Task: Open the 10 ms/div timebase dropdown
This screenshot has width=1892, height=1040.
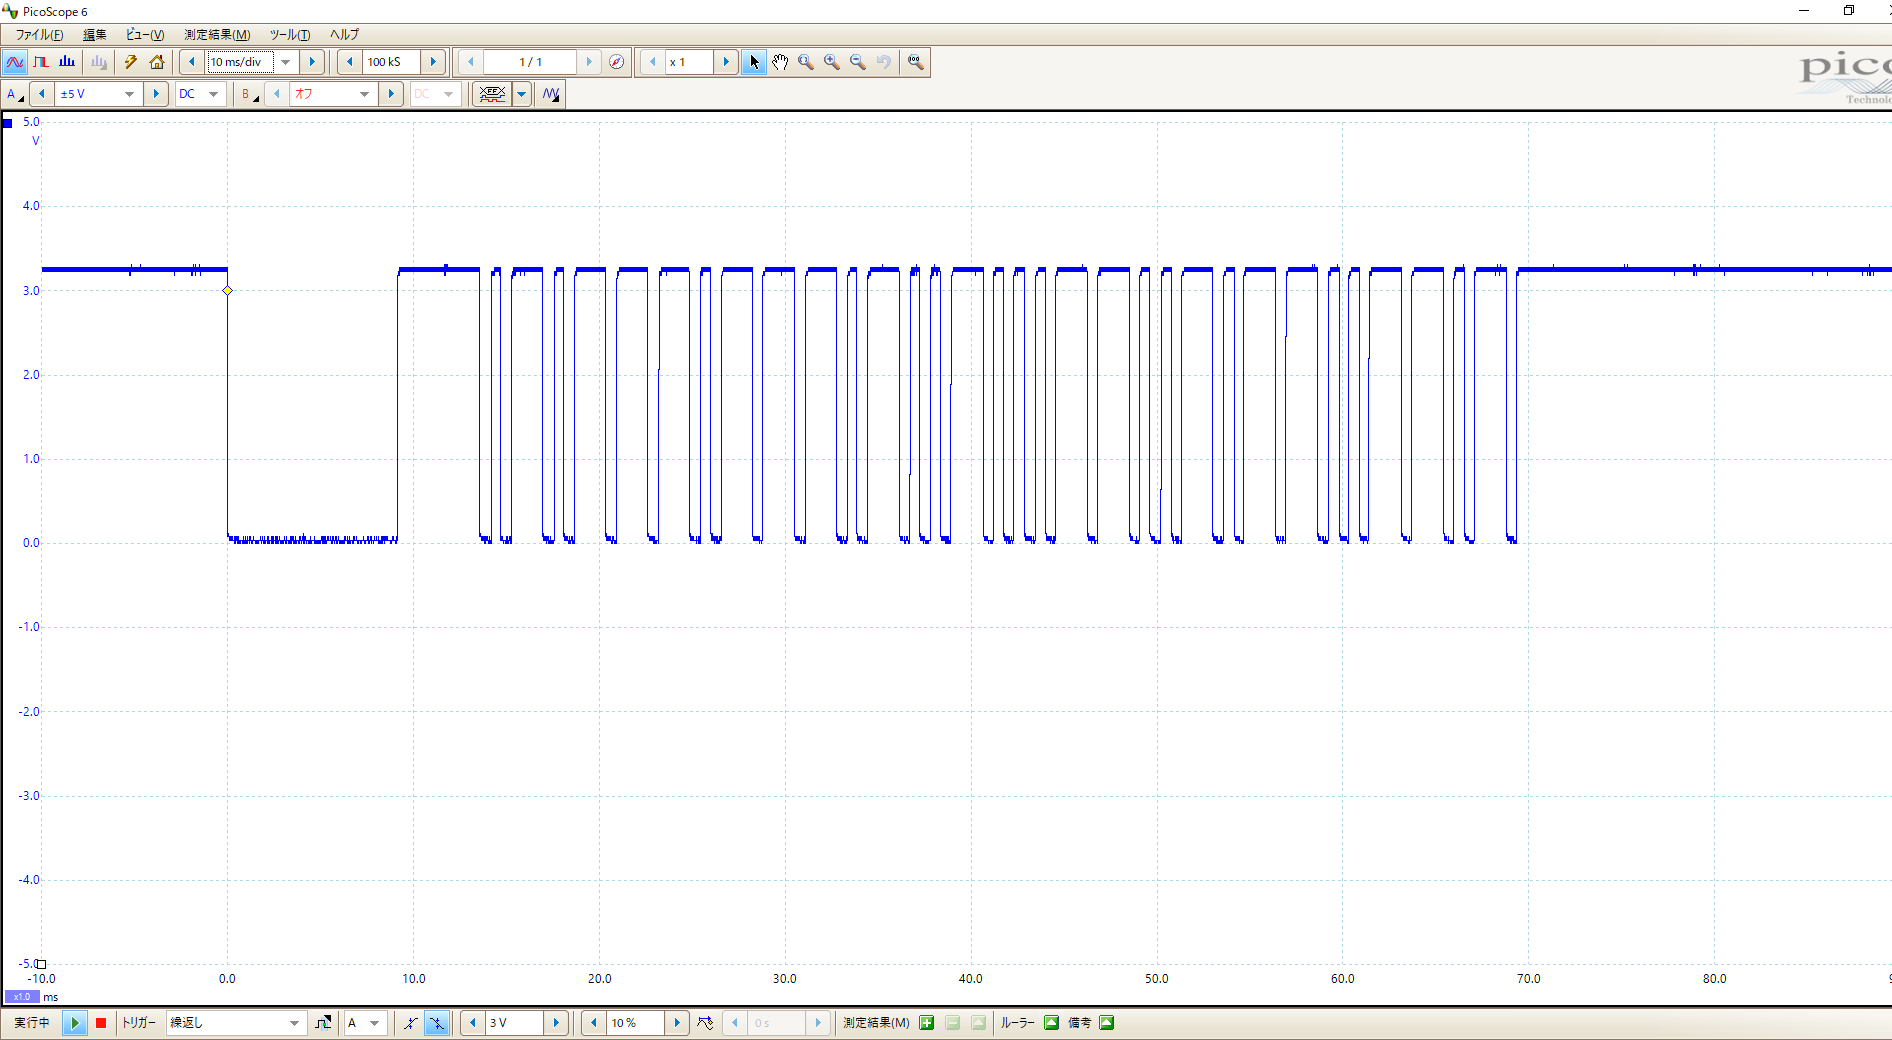Action: pos(286,62)
